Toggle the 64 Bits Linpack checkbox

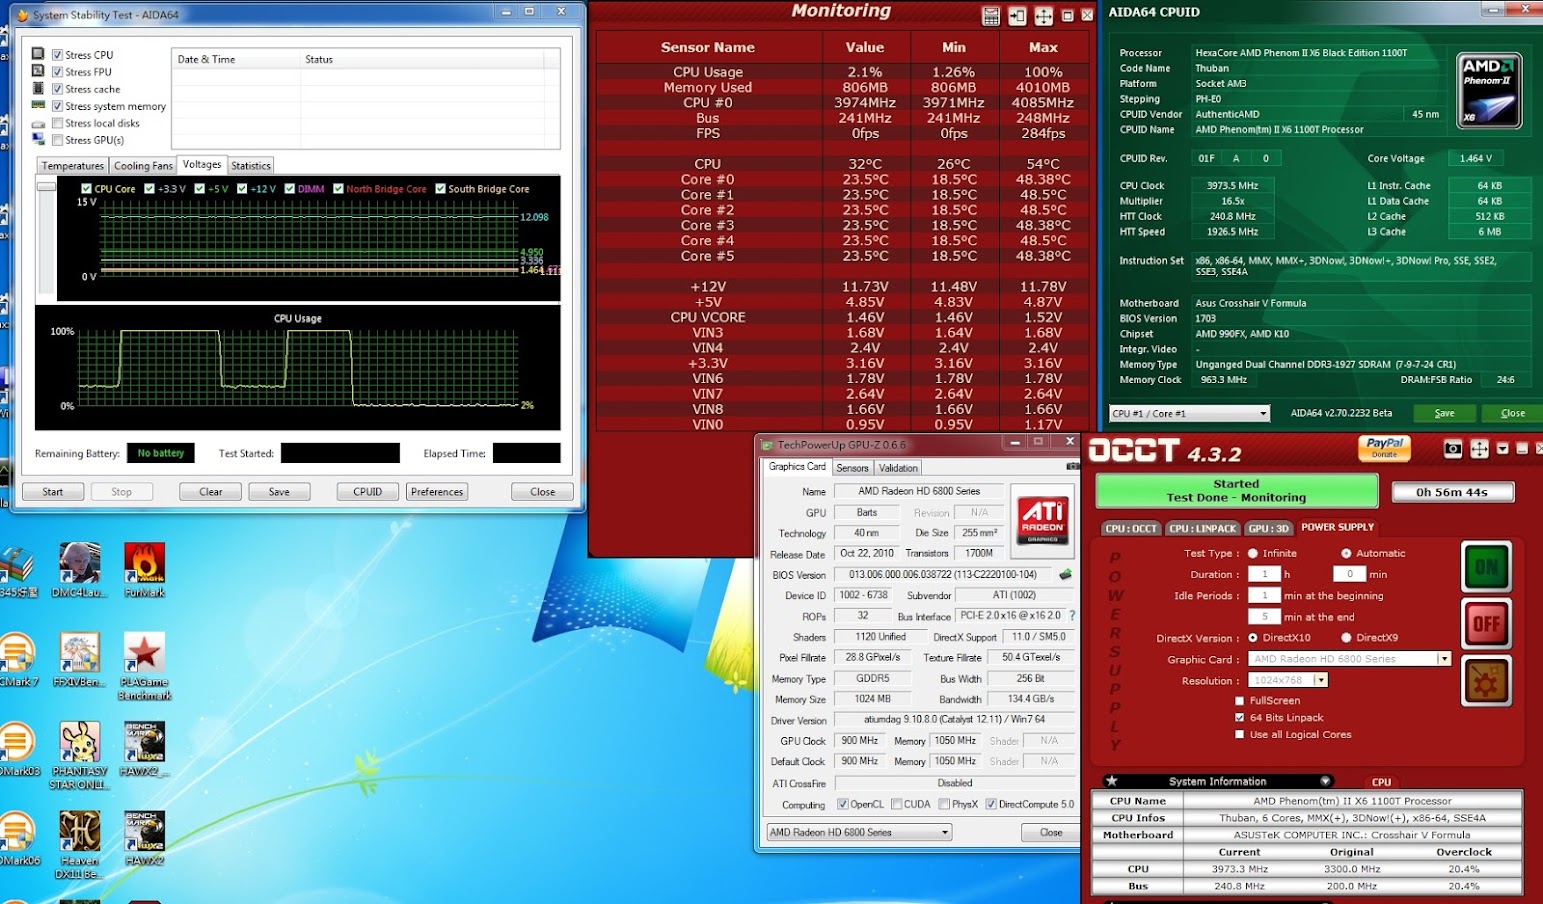coord(1240,718)
